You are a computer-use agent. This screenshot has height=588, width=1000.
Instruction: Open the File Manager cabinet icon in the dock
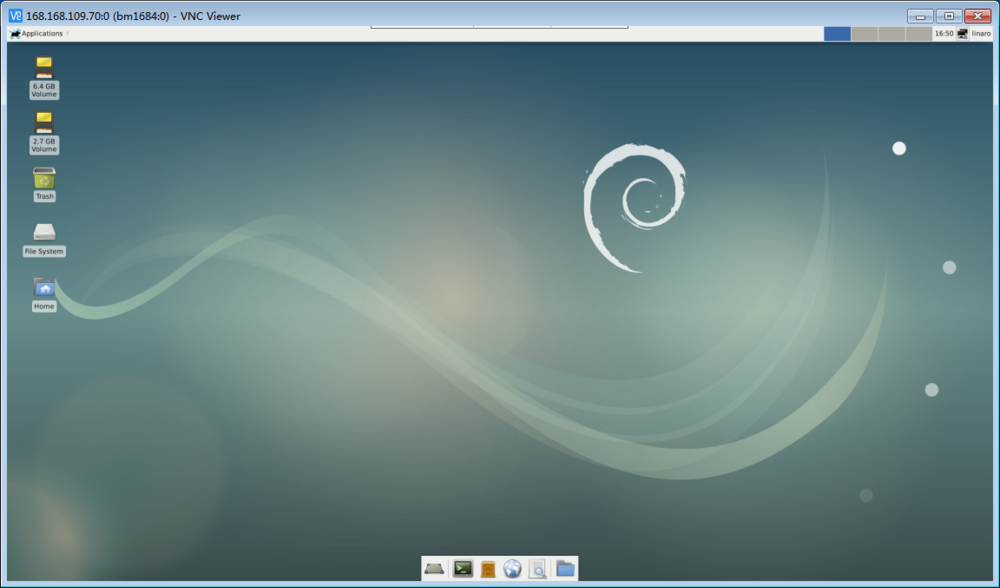[x=488, y=568]
